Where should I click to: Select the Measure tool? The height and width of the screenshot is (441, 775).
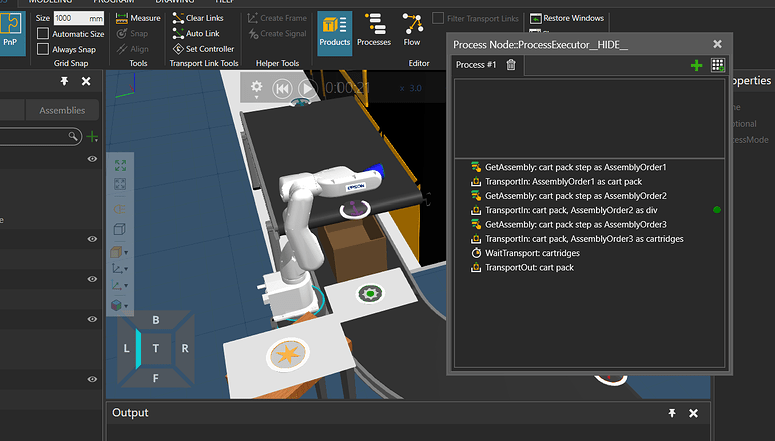[x=138, y=18]
